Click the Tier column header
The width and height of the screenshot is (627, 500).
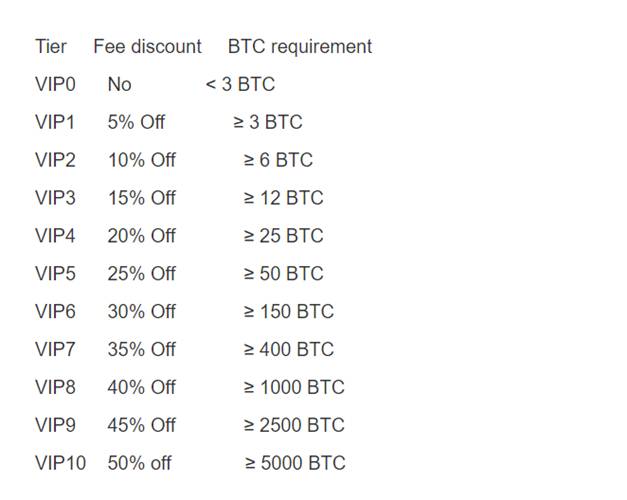click(x=51, y=46)
